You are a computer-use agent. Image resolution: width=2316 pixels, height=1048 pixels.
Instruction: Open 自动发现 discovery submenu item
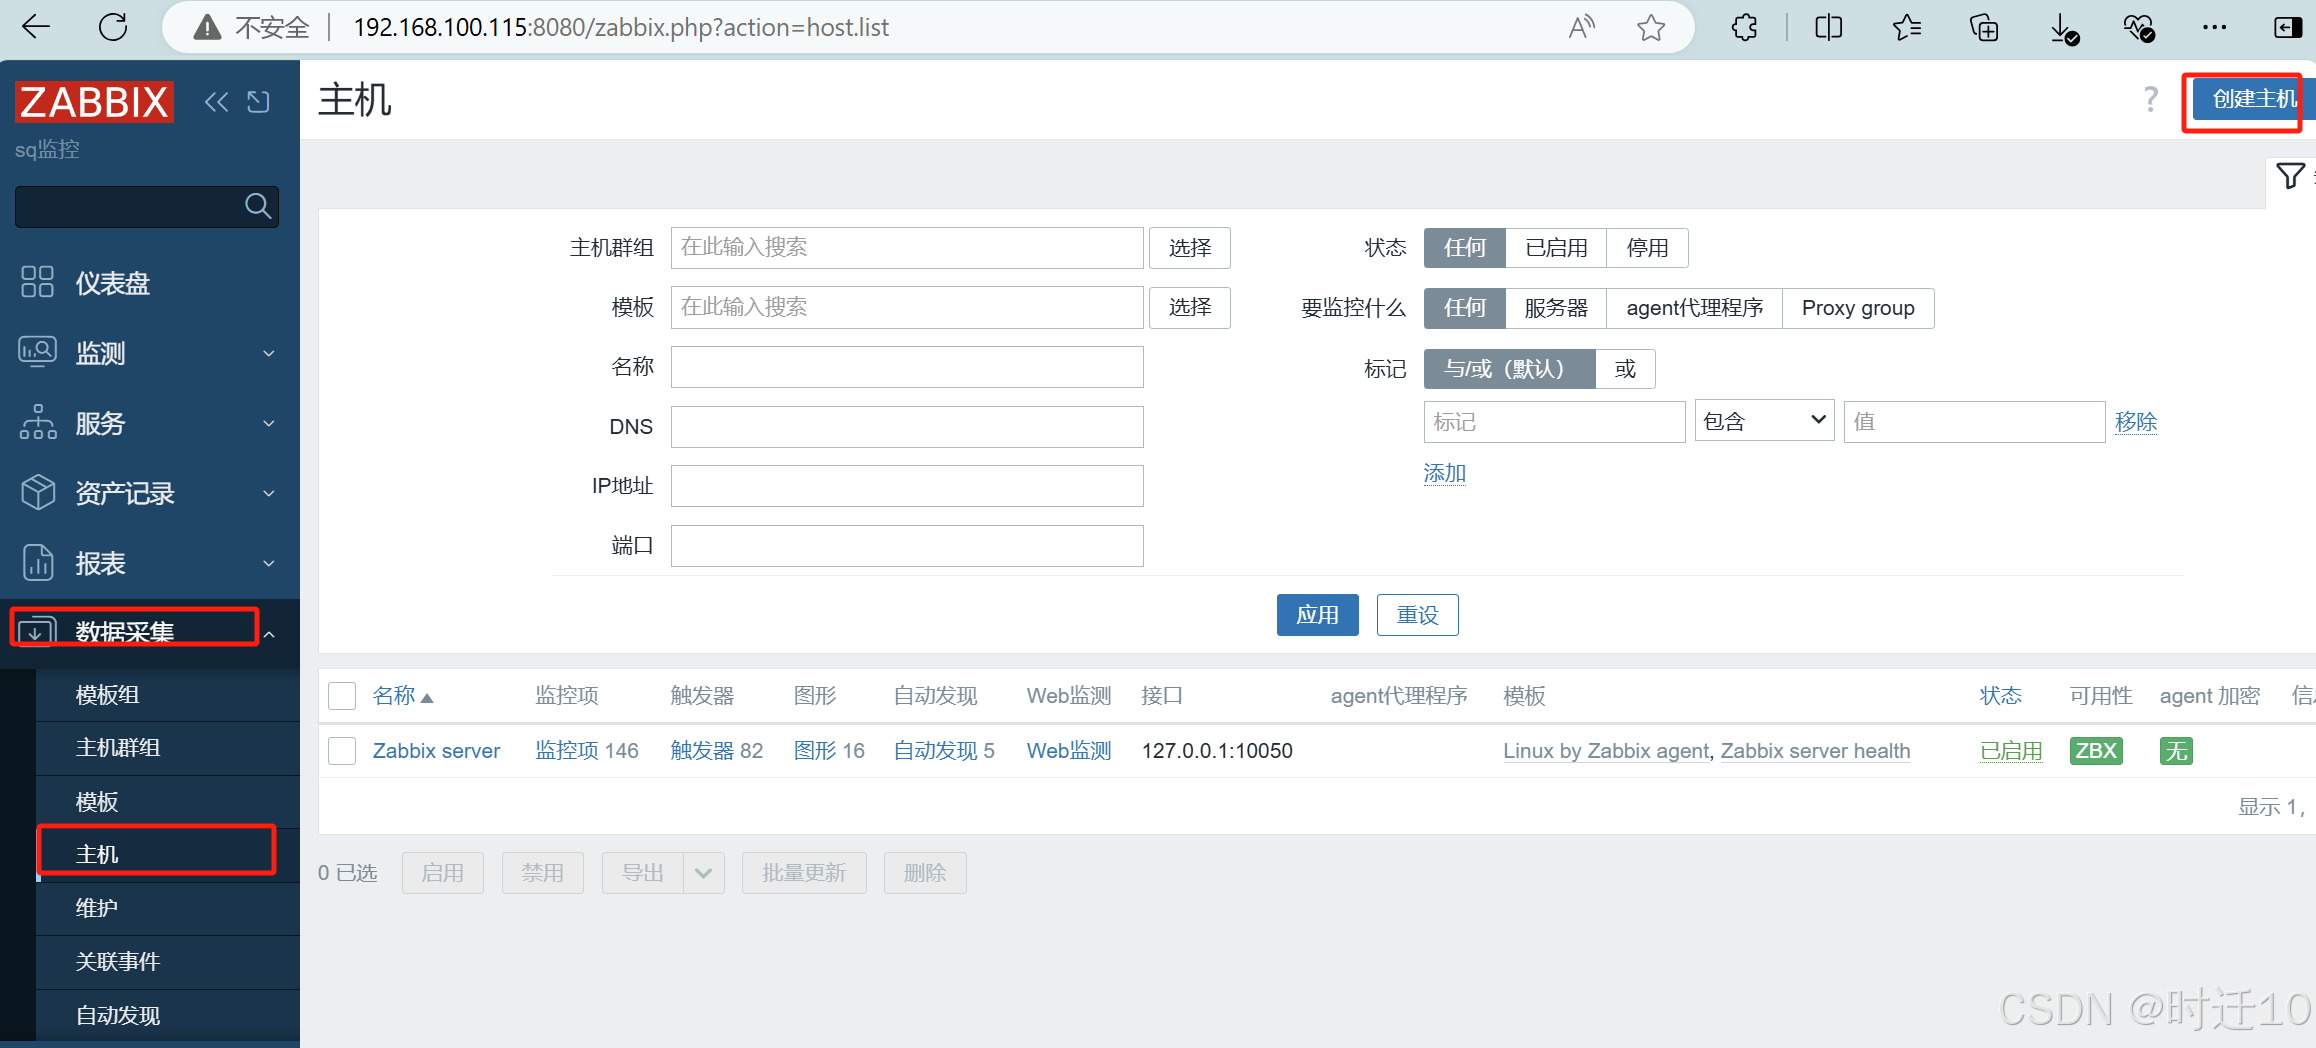tap(168, 1015)
